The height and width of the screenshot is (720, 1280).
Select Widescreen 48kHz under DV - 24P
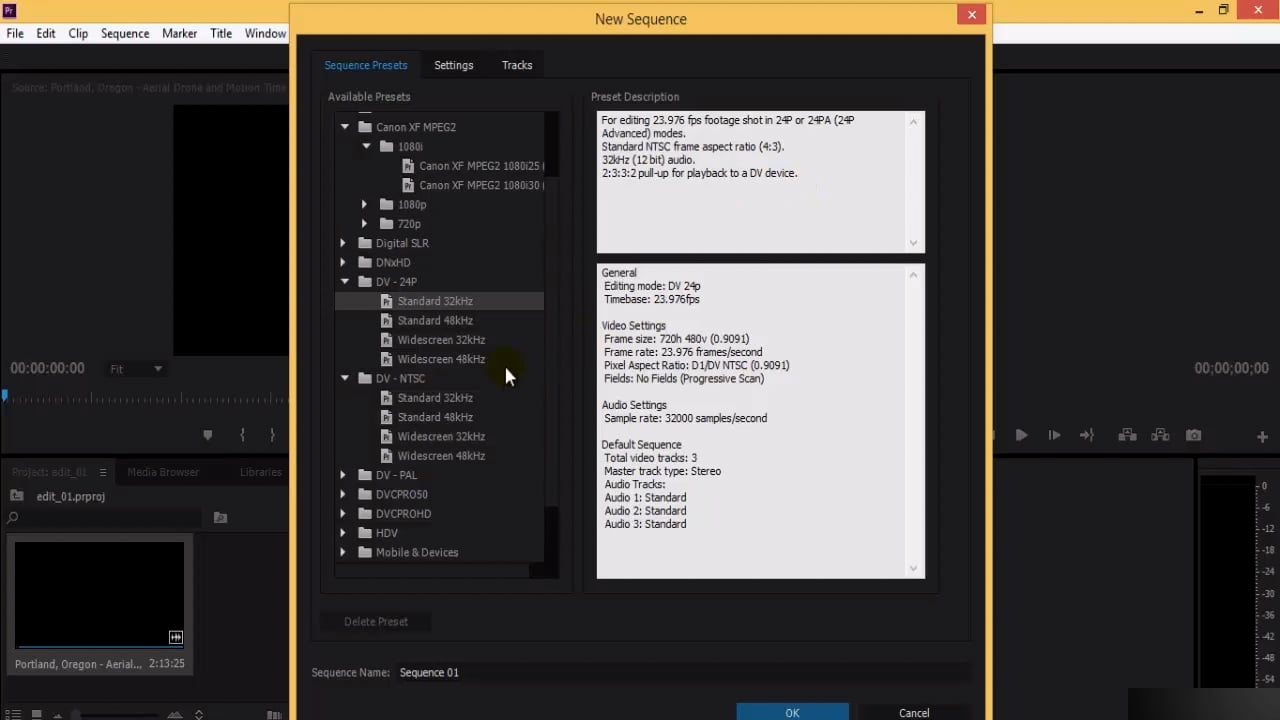(x=440, y=359)
